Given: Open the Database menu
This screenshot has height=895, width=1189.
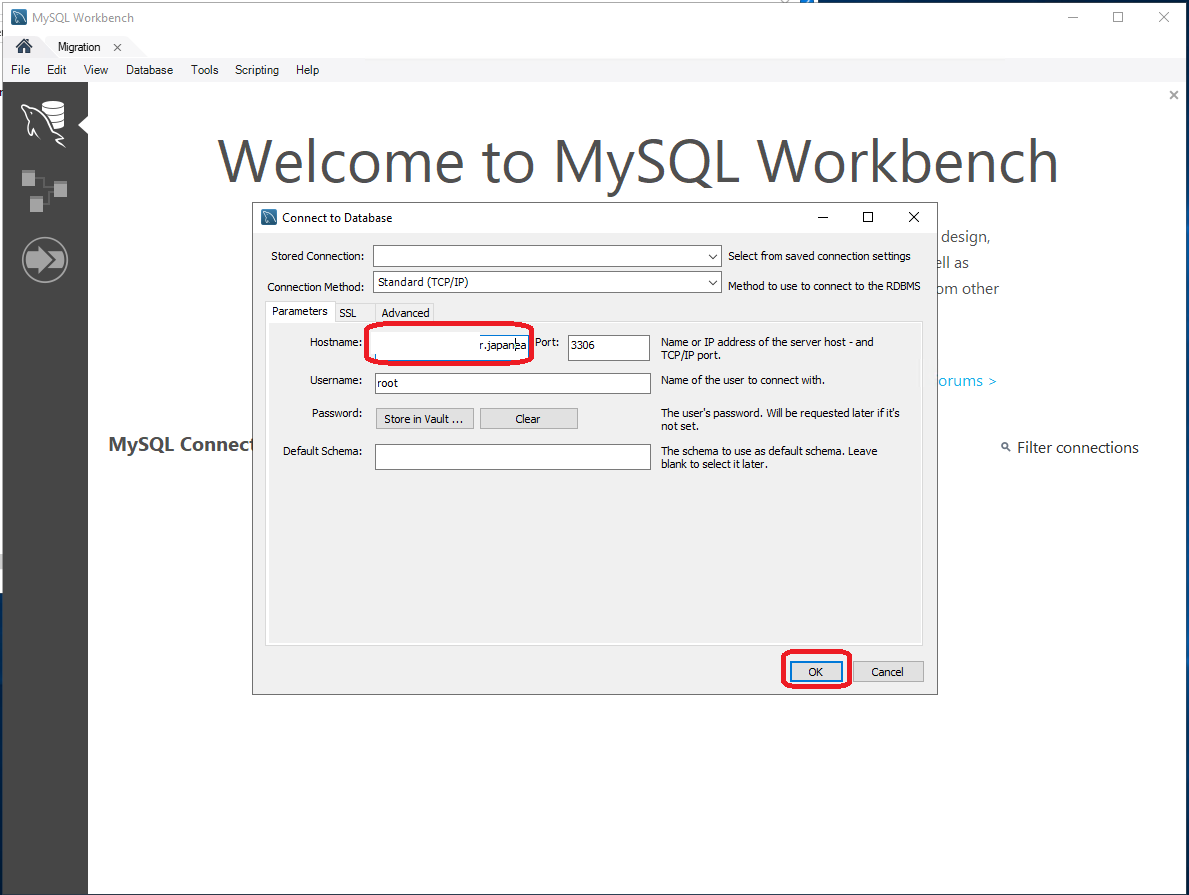Looking at the screenshot, I should click(149, 70).
